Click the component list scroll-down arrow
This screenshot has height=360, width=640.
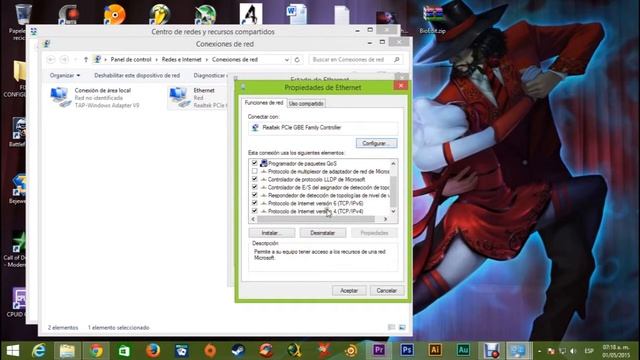[393, 211]
